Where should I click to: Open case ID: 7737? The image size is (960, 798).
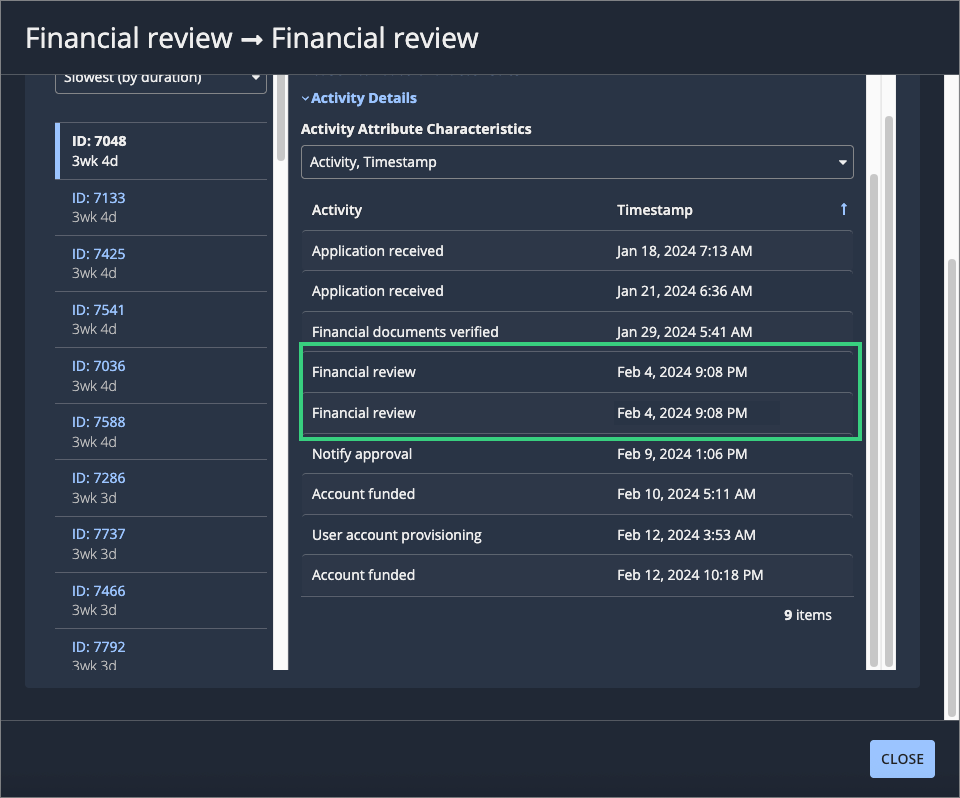click(161, 544)
